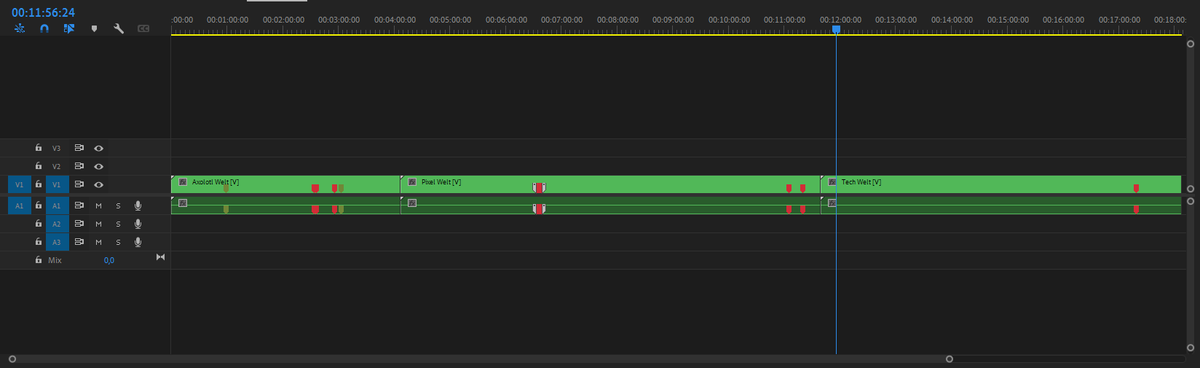This screenshot has width=1200, height=368.
Task: Select the Pixel Welt [V] video clip
Action: pos(610,184)
